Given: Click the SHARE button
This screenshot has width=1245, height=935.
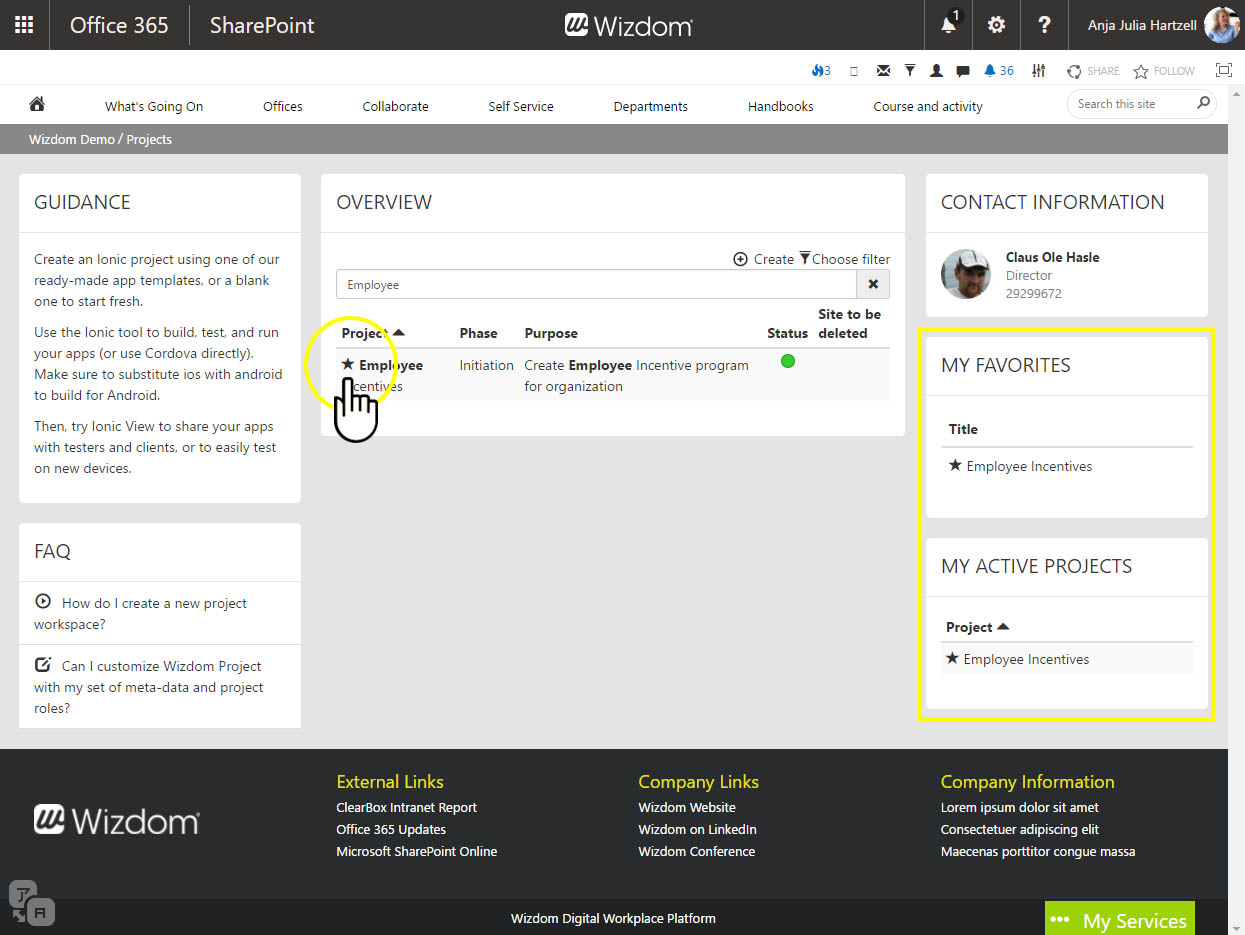Looking at the screenshot, I should 1093,71.
